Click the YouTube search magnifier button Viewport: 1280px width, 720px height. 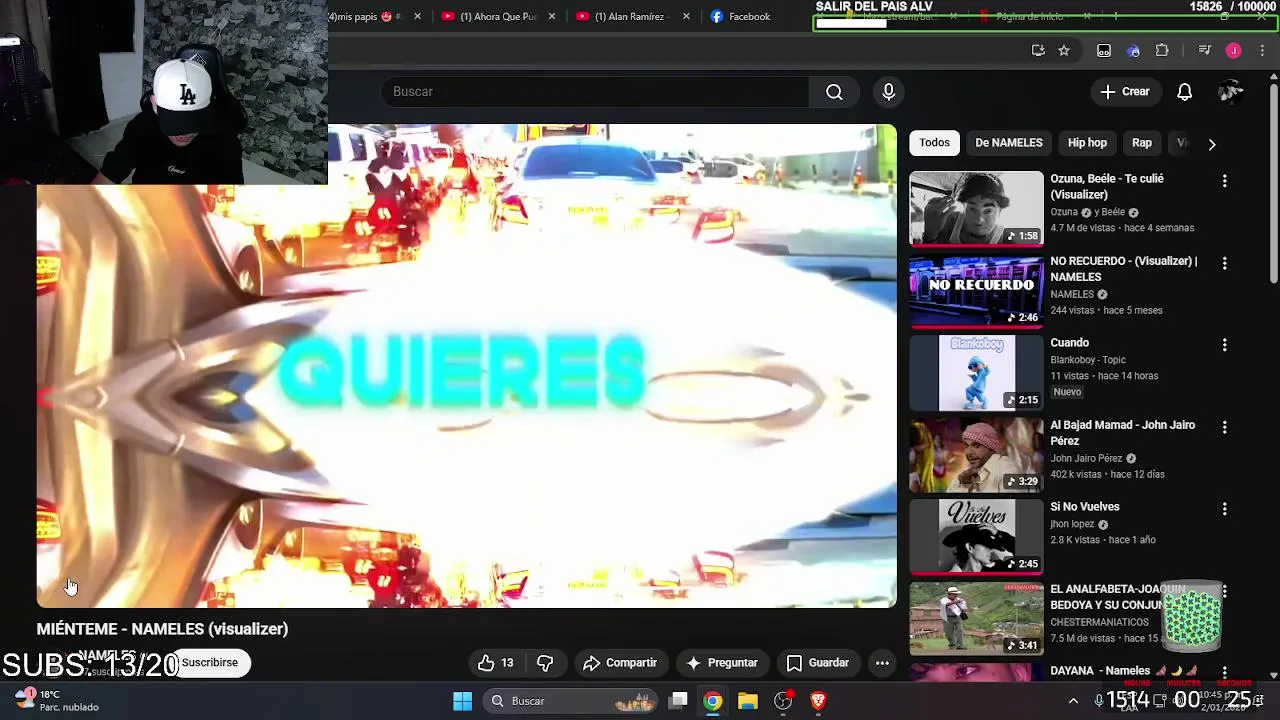click(x=834, y=92)
